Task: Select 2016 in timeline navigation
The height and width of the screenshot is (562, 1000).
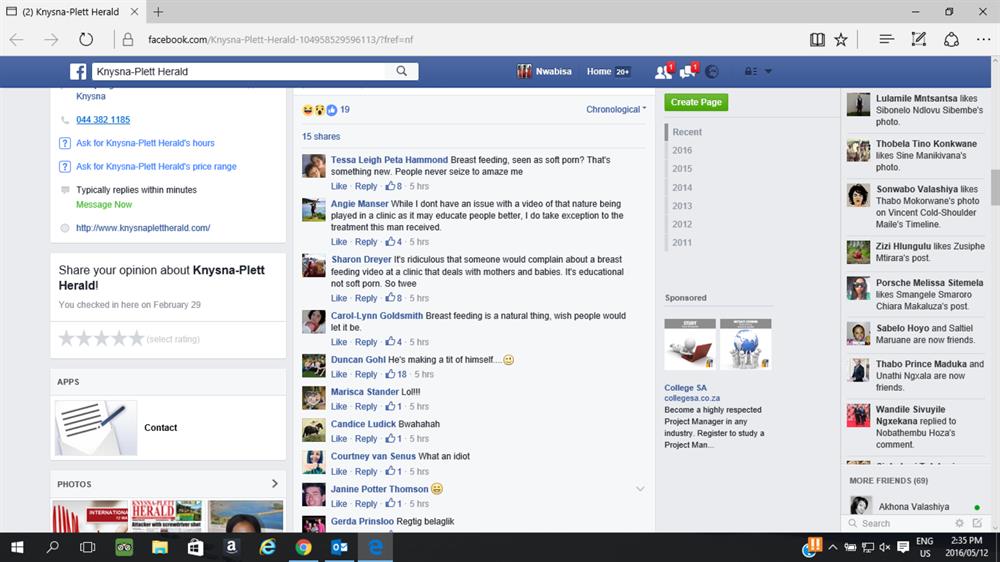Action: (x=682, y=151)
